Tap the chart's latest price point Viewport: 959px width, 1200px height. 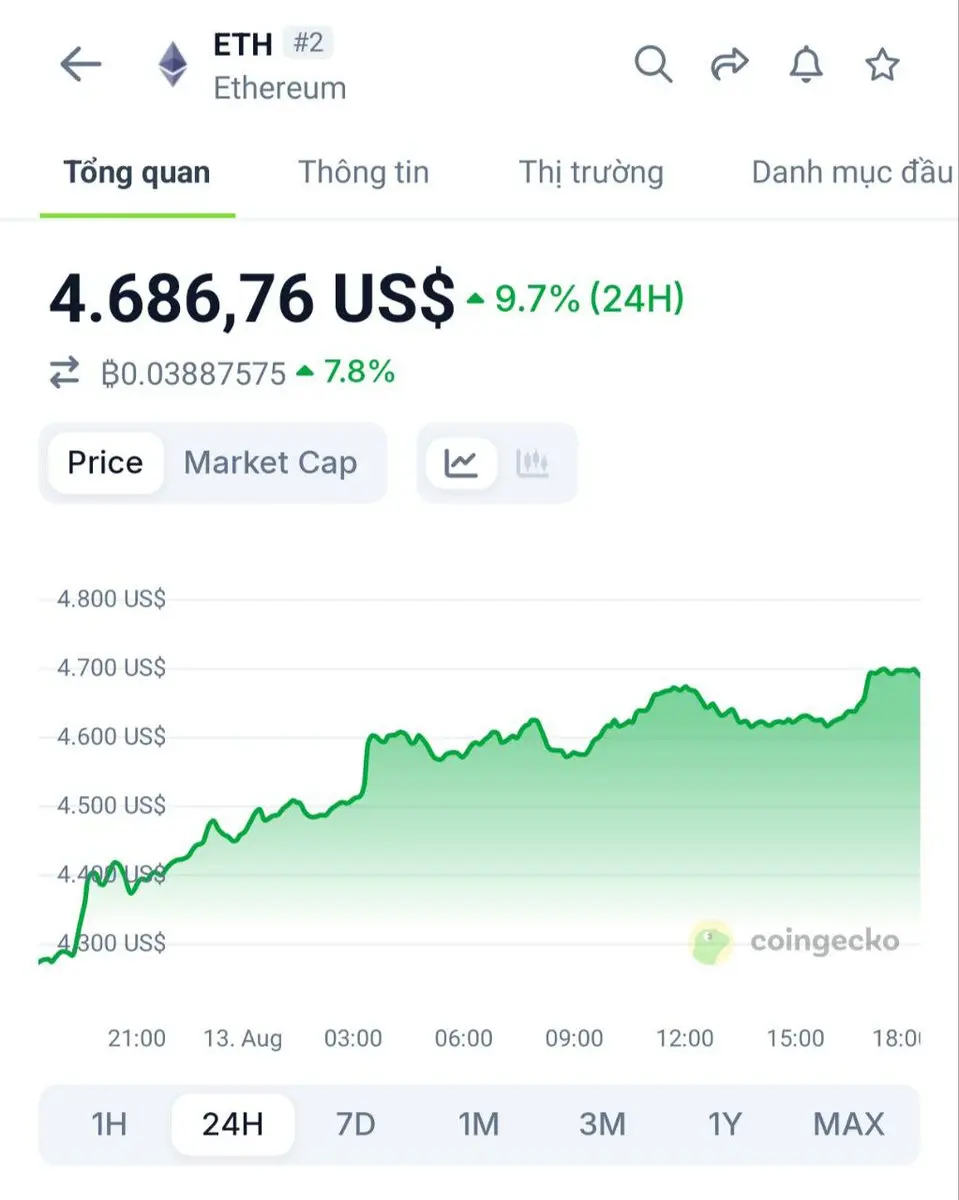(x=916, y=673)
